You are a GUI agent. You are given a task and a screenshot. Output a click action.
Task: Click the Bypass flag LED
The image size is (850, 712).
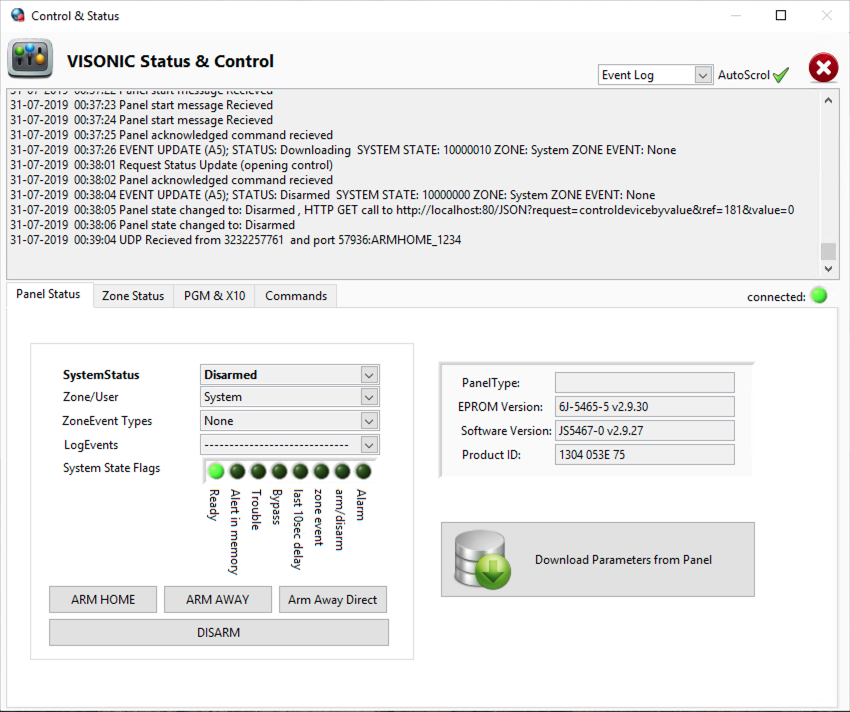[279, 471]
